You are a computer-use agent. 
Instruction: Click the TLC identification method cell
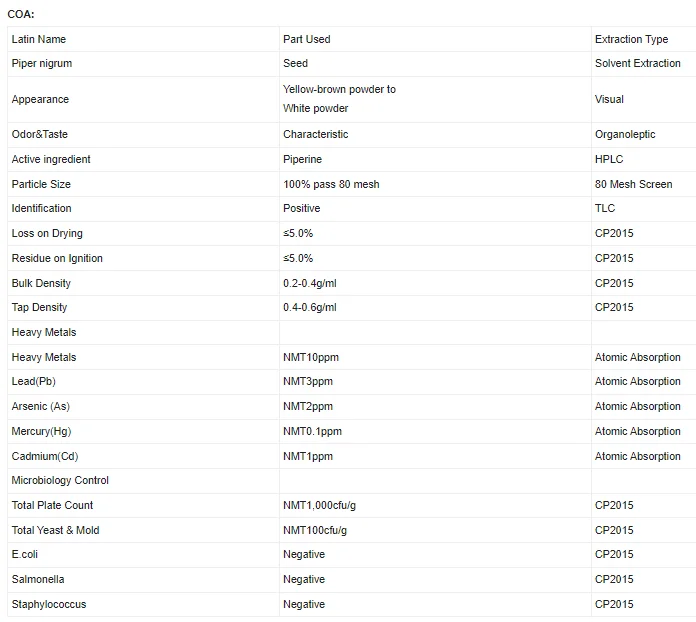click(x=644, y=209)
